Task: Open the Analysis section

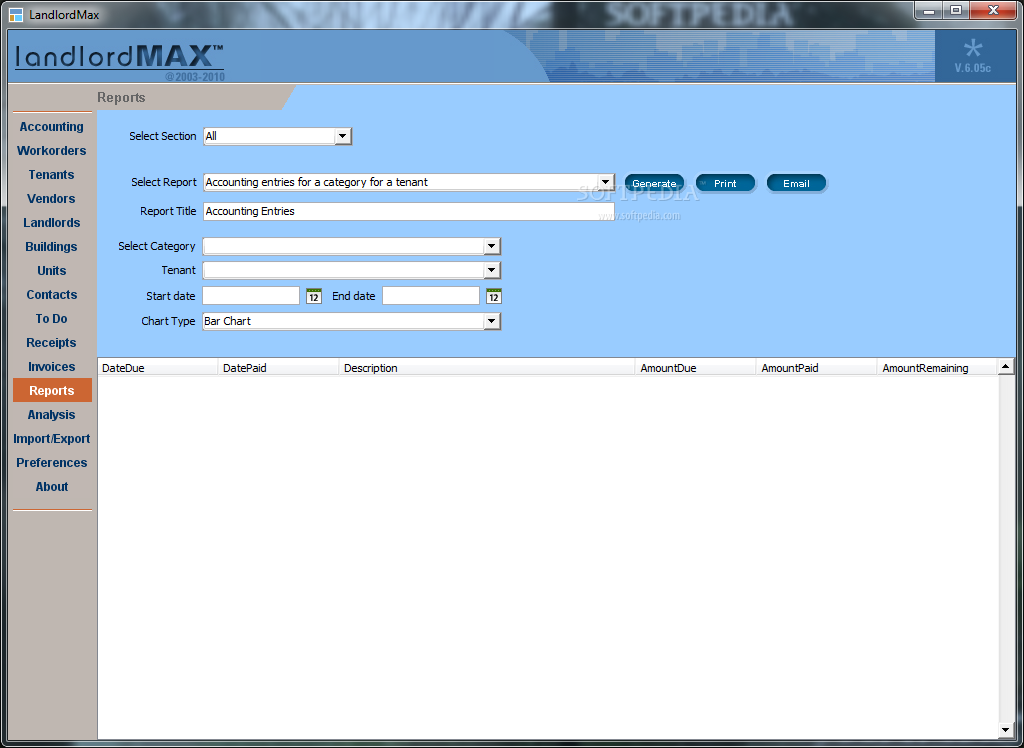Action: coord(52,415)
